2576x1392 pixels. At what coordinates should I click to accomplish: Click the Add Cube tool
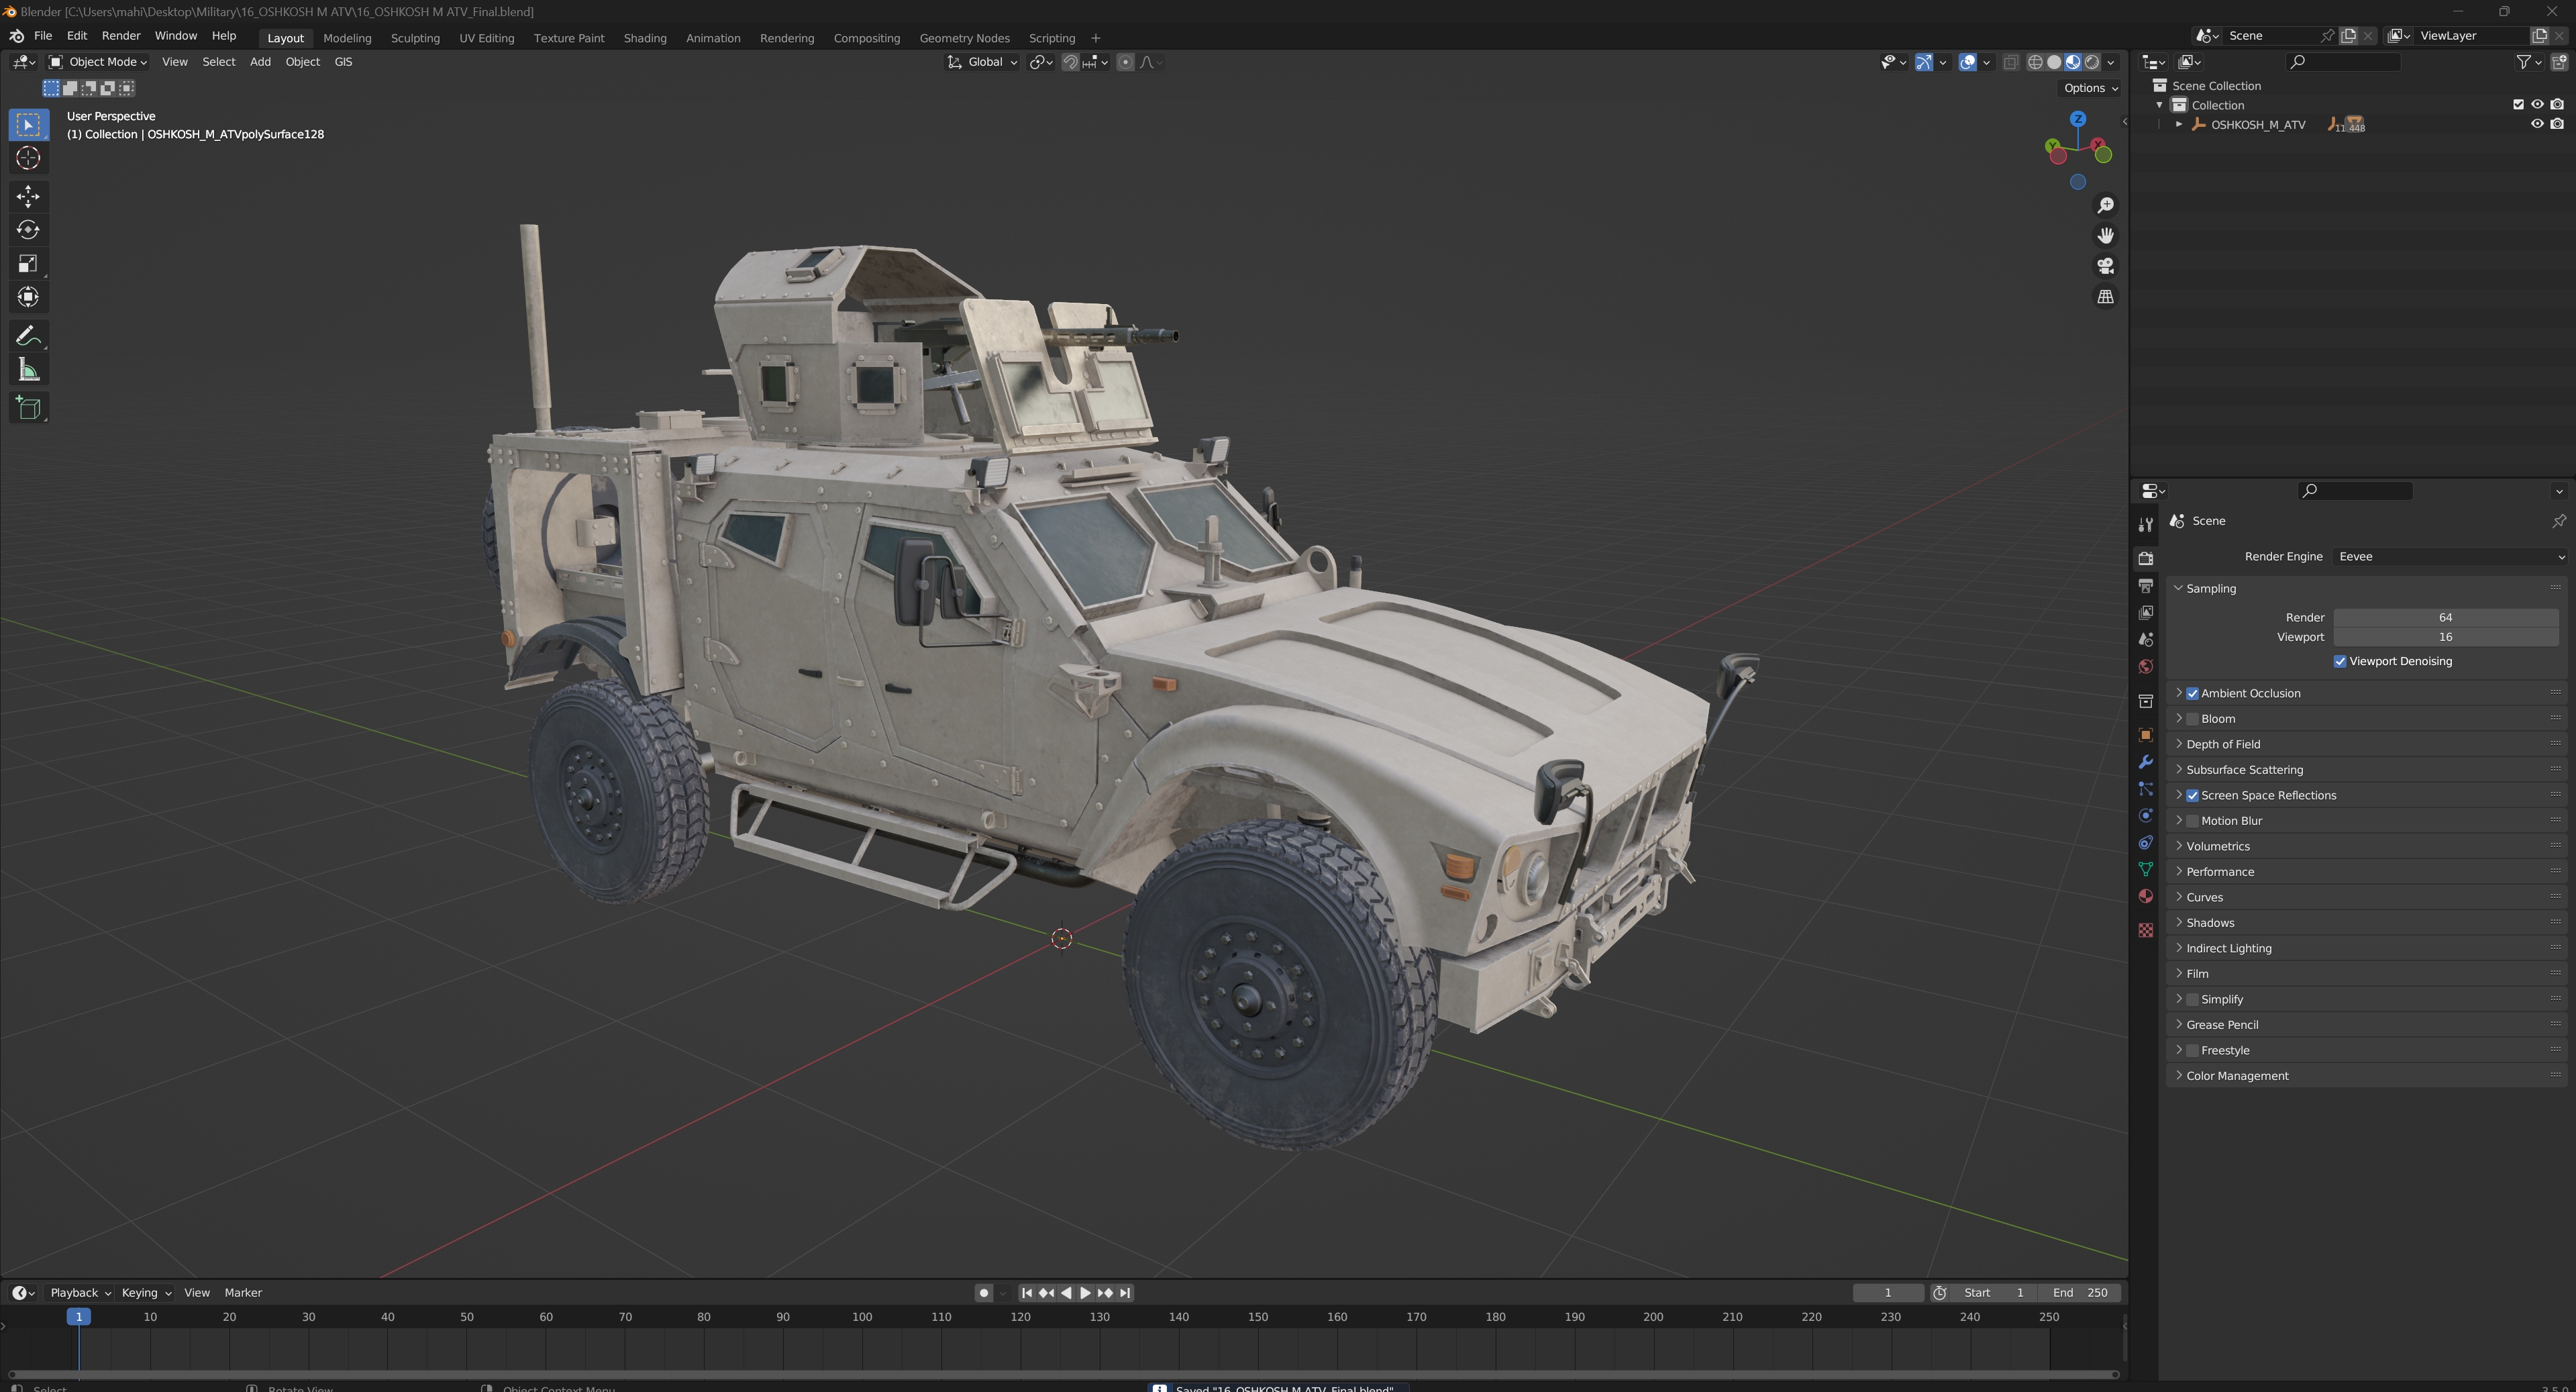coord(28,408)
